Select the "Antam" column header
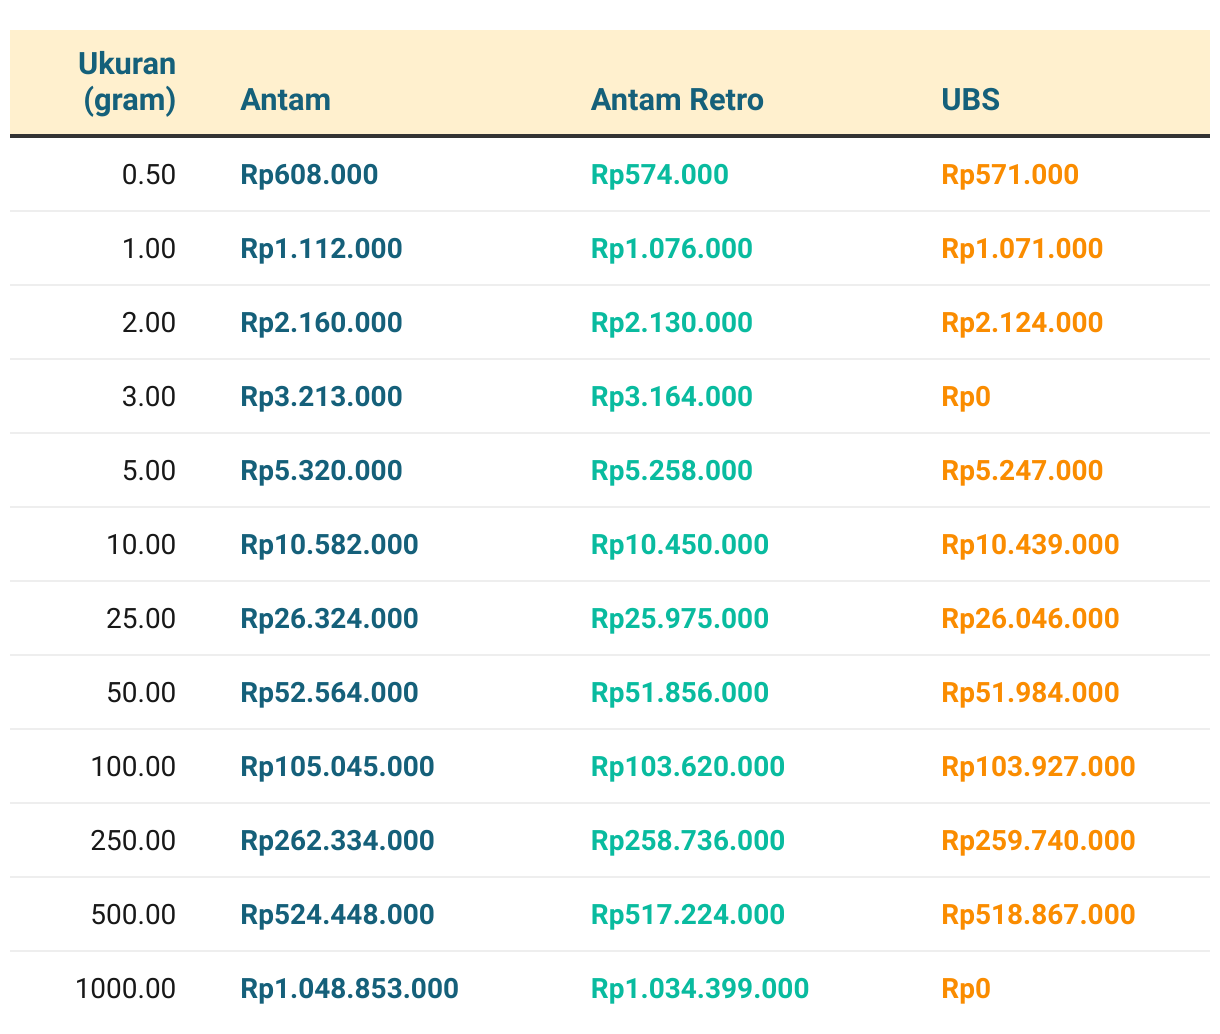Image resolution: width=1220 pixels, height=1034 pixels. pyautogui.click(x=286, y=100)
